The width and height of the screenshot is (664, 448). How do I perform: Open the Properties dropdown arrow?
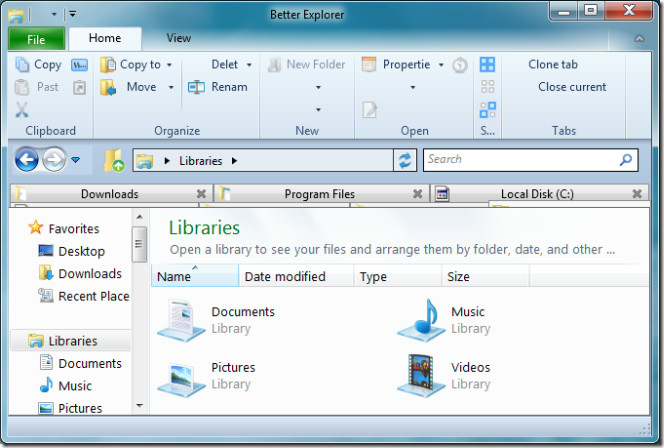click(441, 65)
